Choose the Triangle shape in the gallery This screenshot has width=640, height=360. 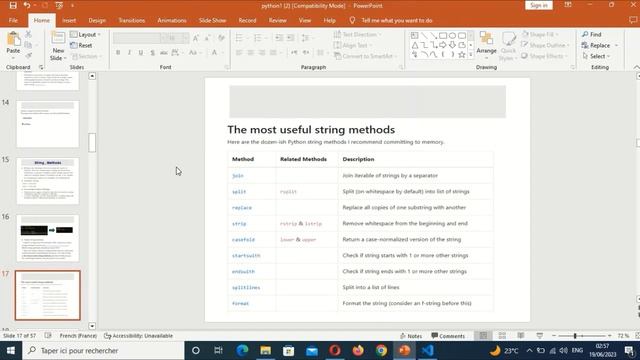[415, 45]
